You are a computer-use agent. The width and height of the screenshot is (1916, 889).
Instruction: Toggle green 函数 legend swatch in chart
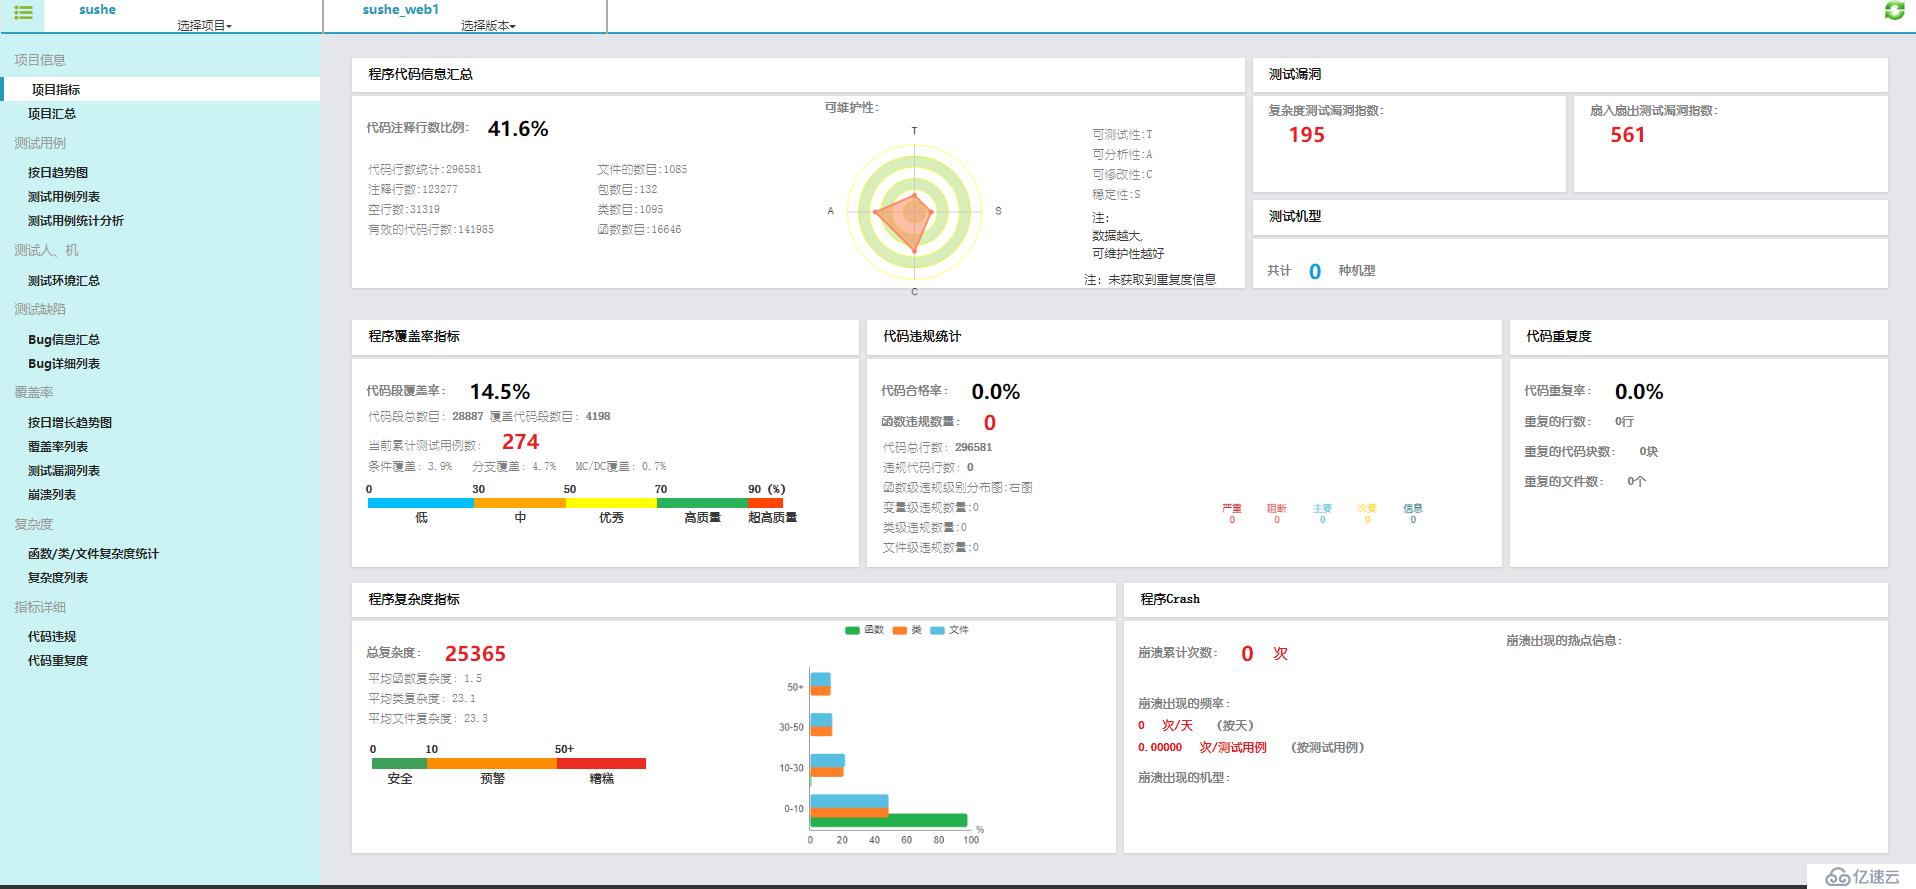[x=852, y=630]
